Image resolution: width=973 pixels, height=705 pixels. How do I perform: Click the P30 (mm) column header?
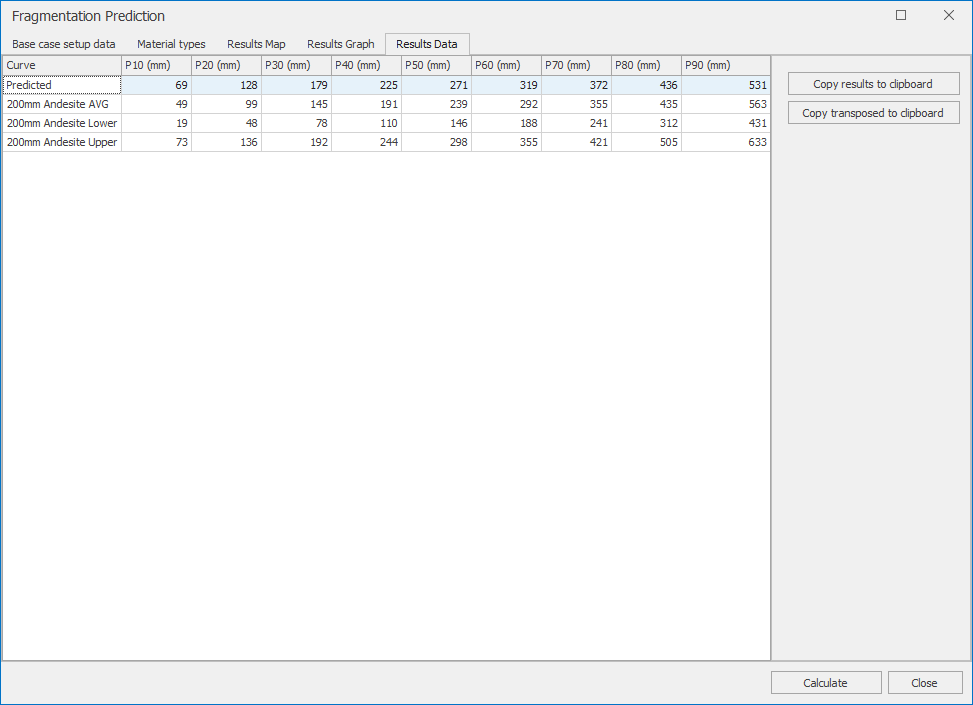(297, 65)
